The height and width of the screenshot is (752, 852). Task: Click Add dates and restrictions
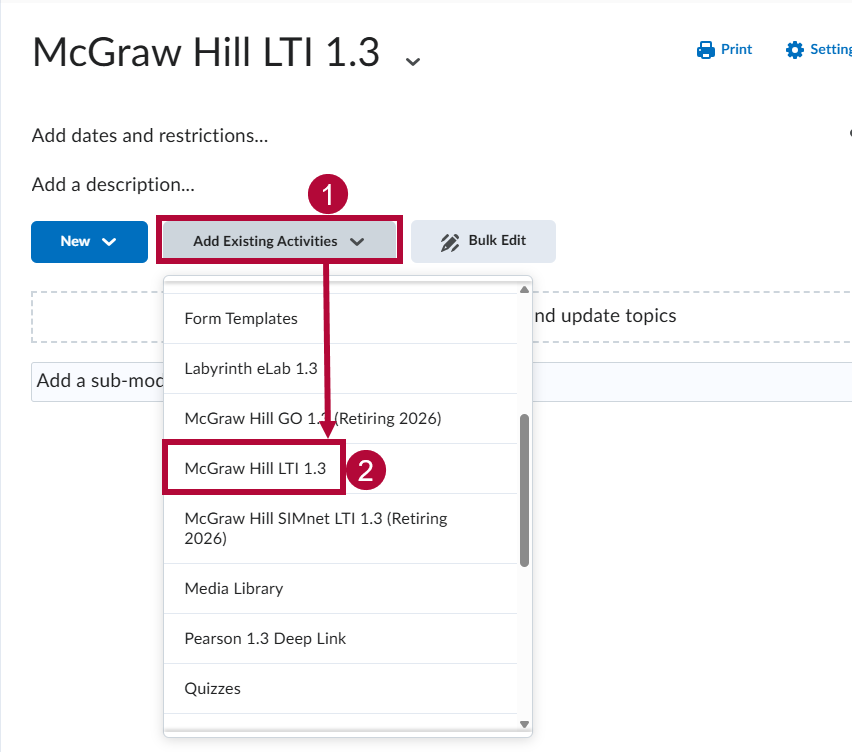(150, 135)
